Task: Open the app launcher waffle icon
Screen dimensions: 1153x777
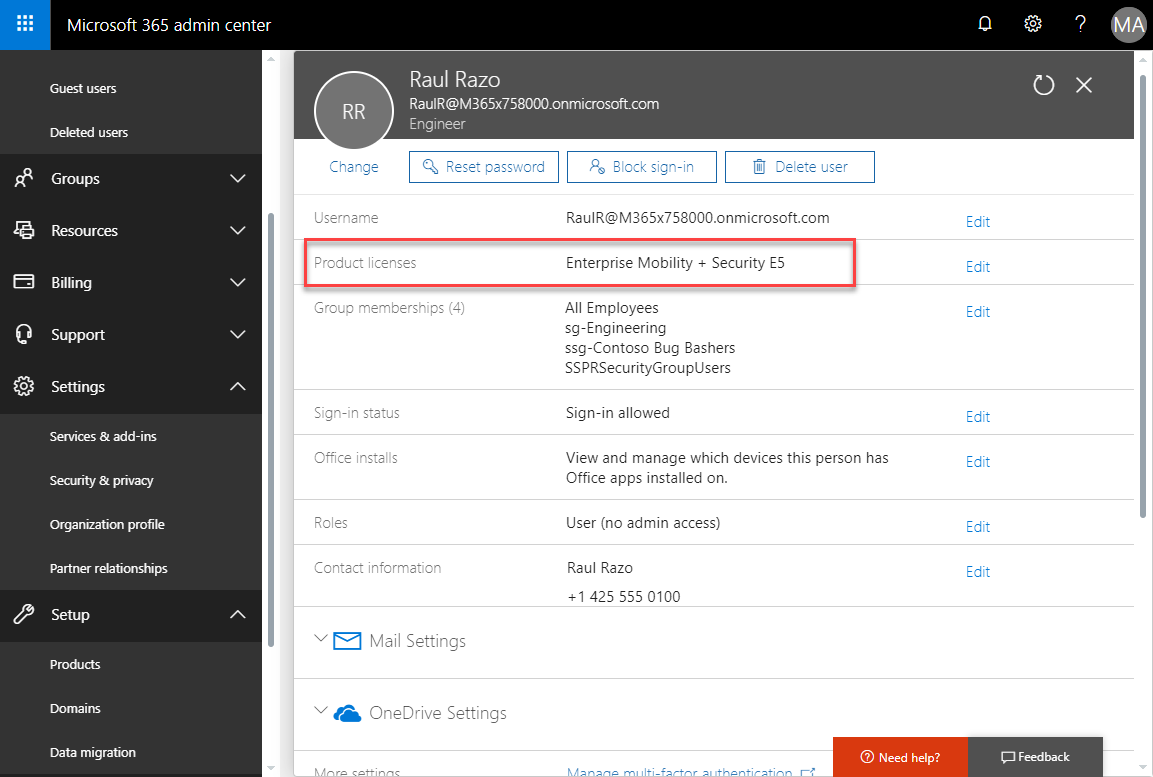Action: click(25, 25)
